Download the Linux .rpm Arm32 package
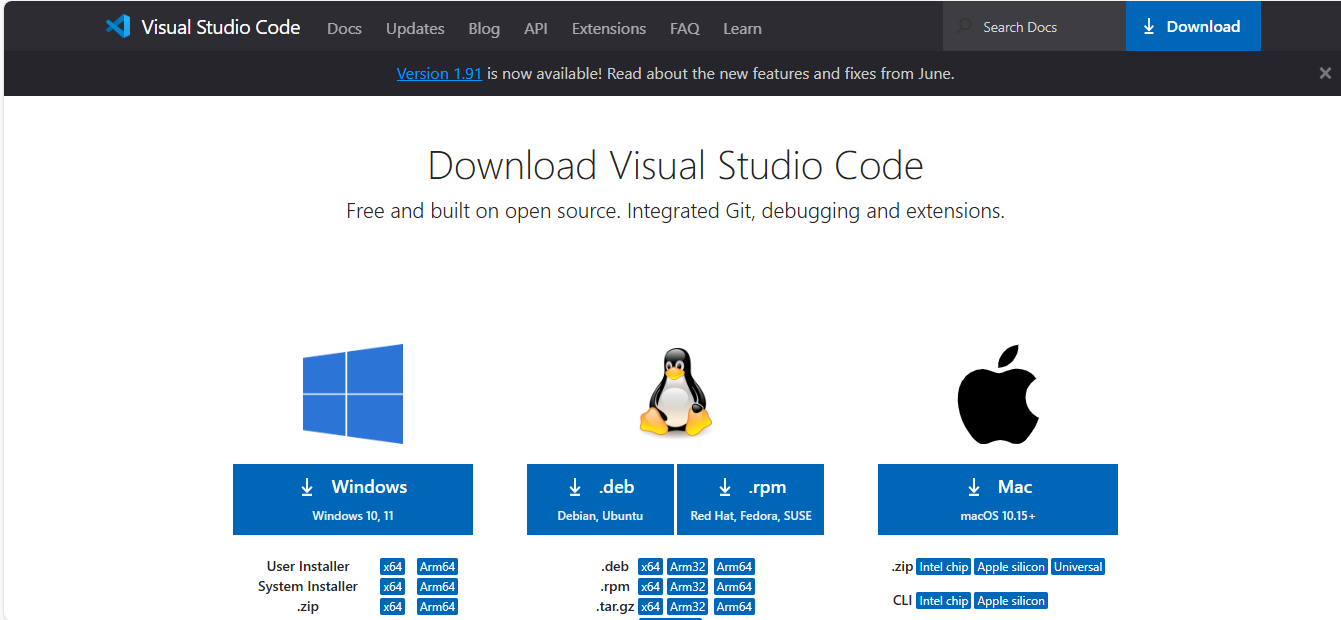 (x=688, y=587)
